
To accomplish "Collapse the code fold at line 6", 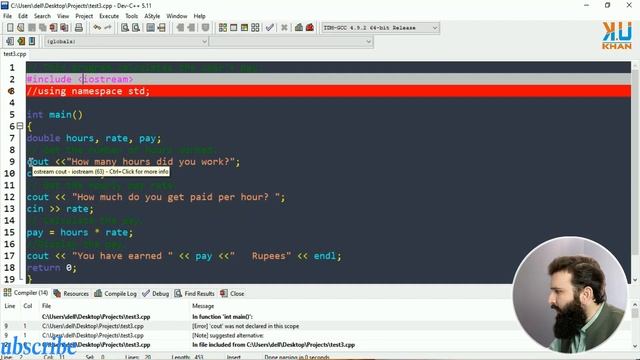I will coord(20,126).
